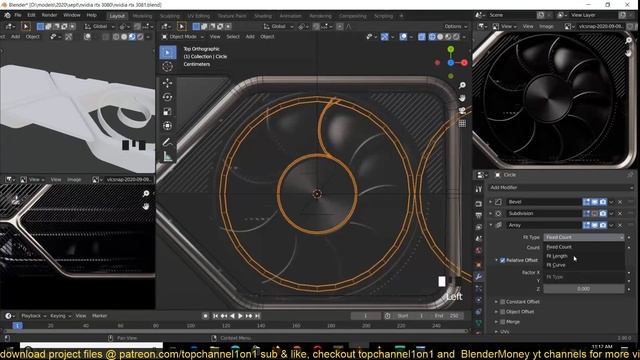Click the red X axis on navigation gizmo
The image size is (640, 360).
point(464,62)
